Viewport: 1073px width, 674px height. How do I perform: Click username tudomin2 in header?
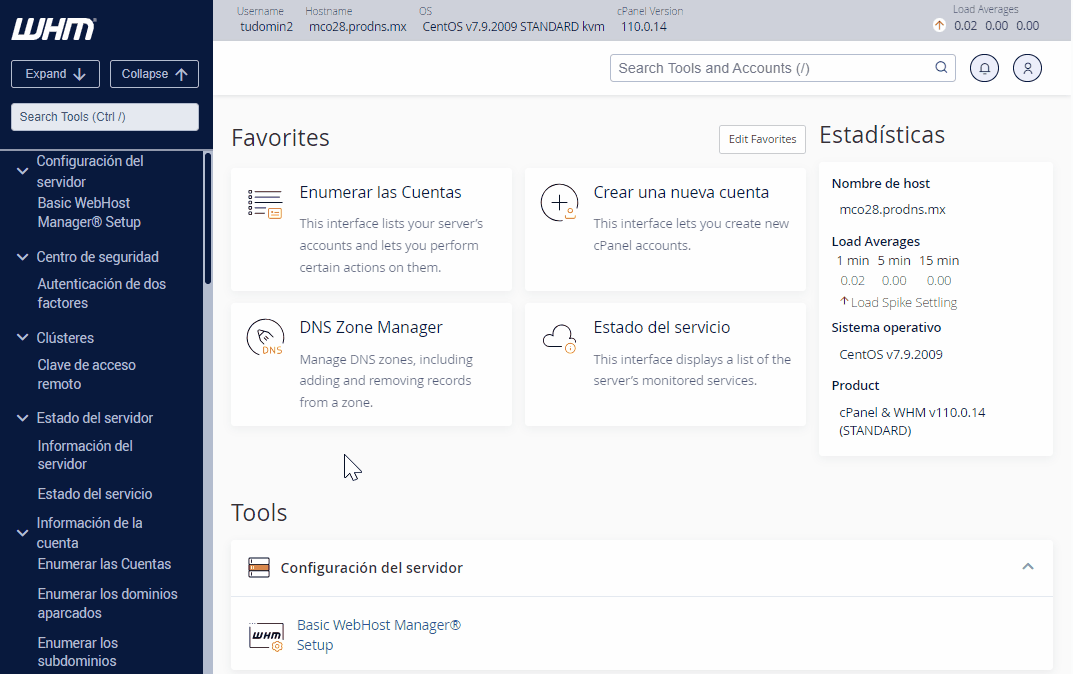(x=266, y=27)
